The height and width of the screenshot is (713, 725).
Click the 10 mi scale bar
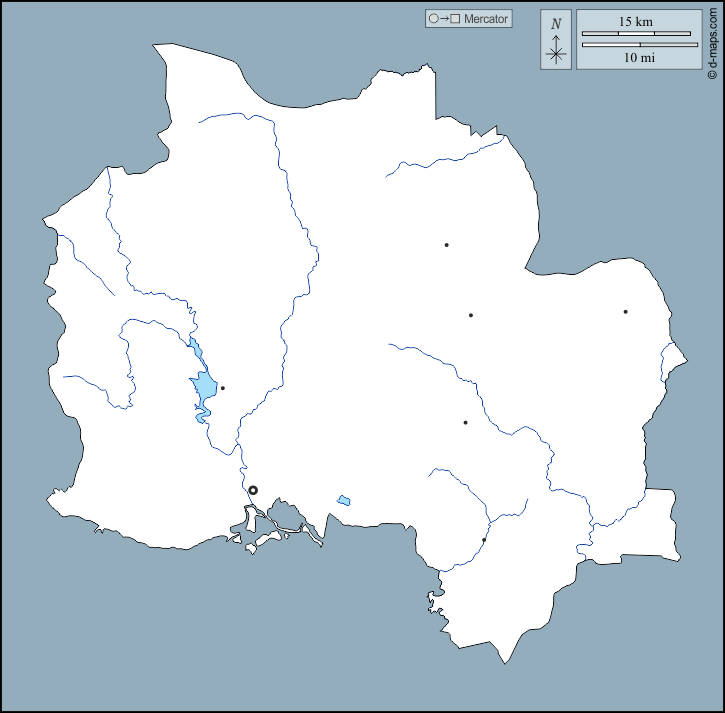(636, 45)
